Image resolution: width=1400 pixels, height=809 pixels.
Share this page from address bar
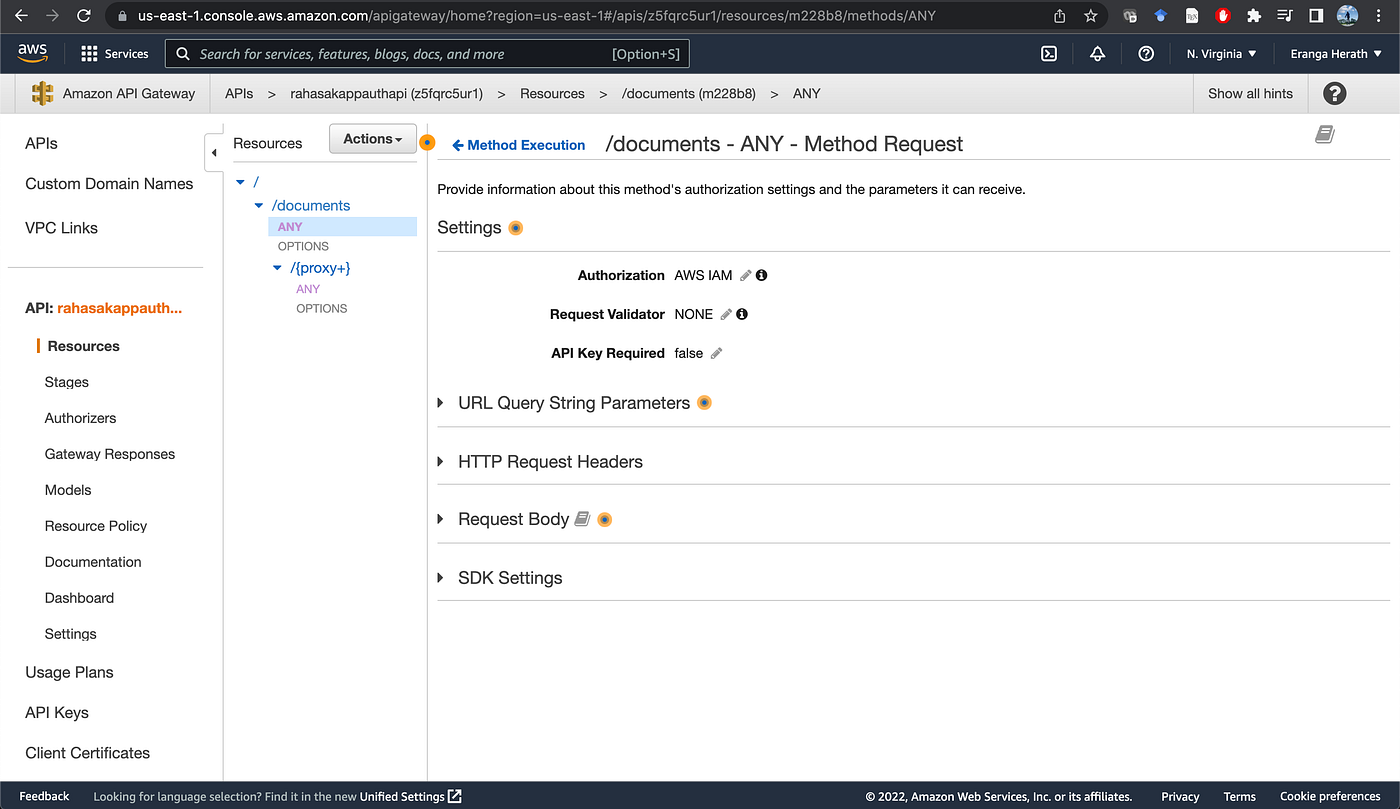pyautogui.click(x=1060, y=16)
